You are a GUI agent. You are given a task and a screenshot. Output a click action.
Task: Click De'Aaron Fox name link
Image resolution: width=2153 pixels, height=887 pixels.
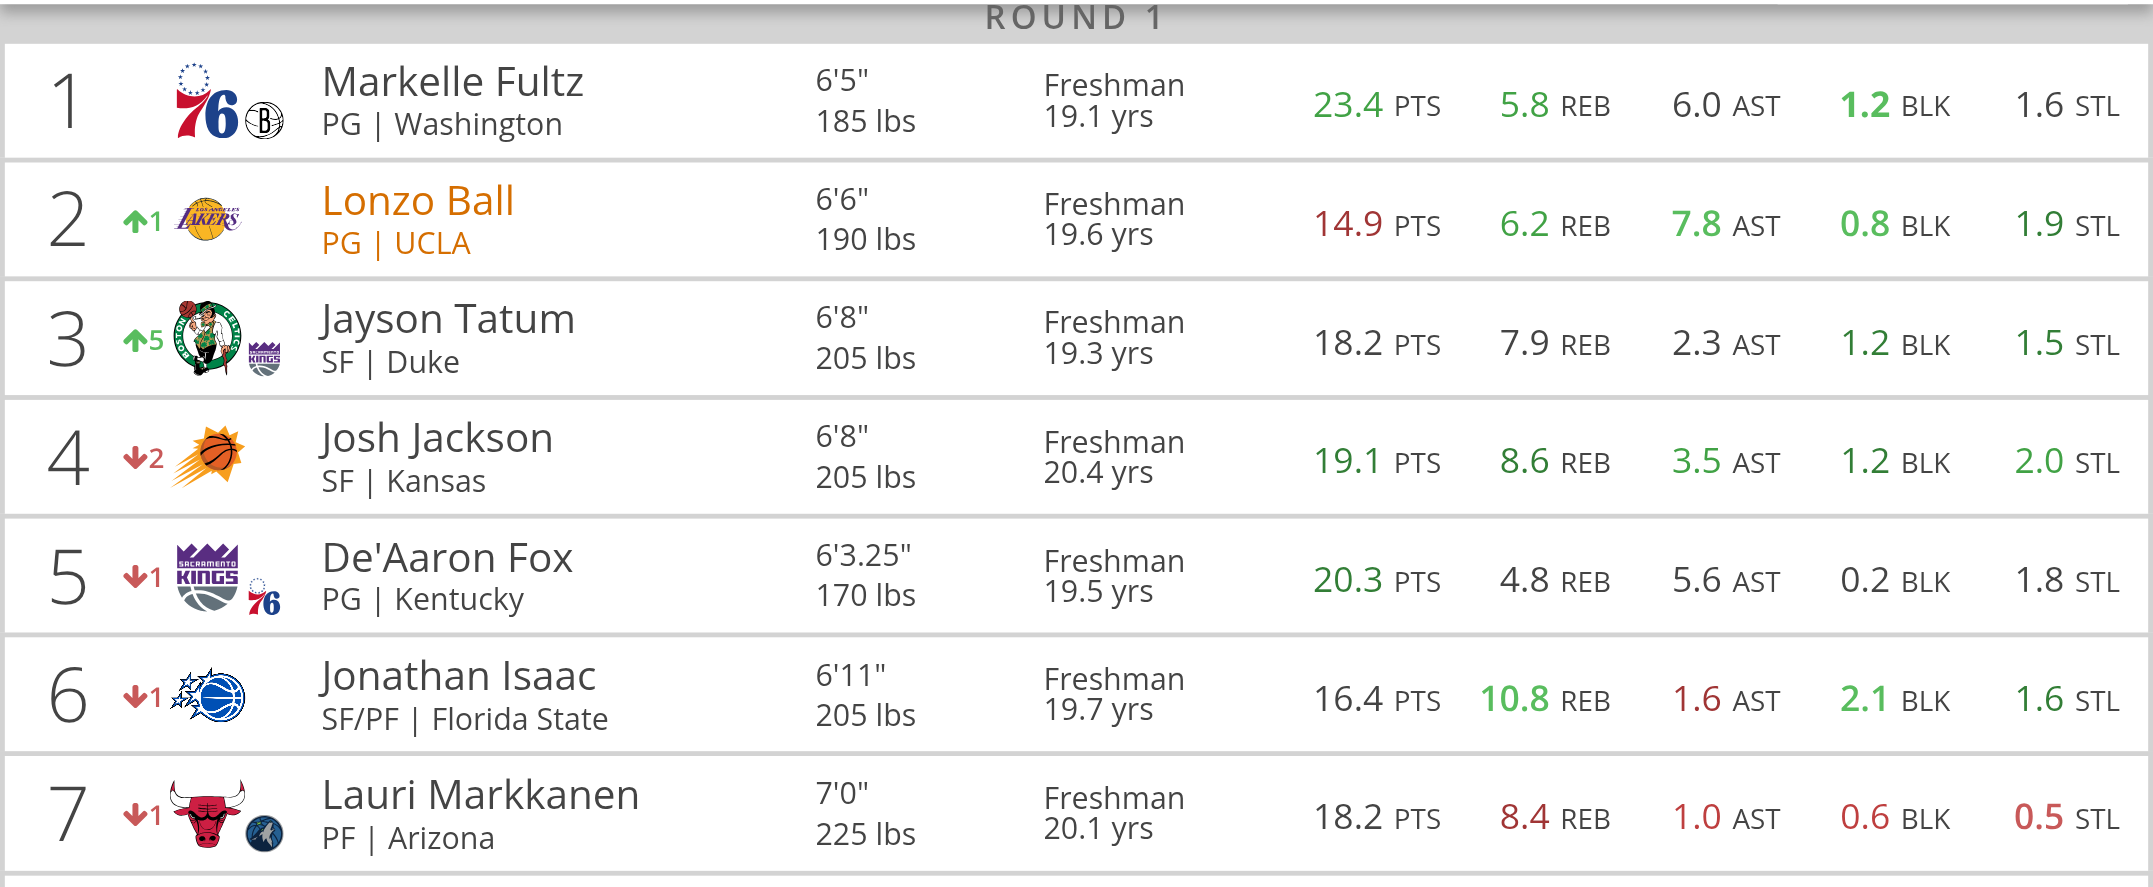coord(447,558)
